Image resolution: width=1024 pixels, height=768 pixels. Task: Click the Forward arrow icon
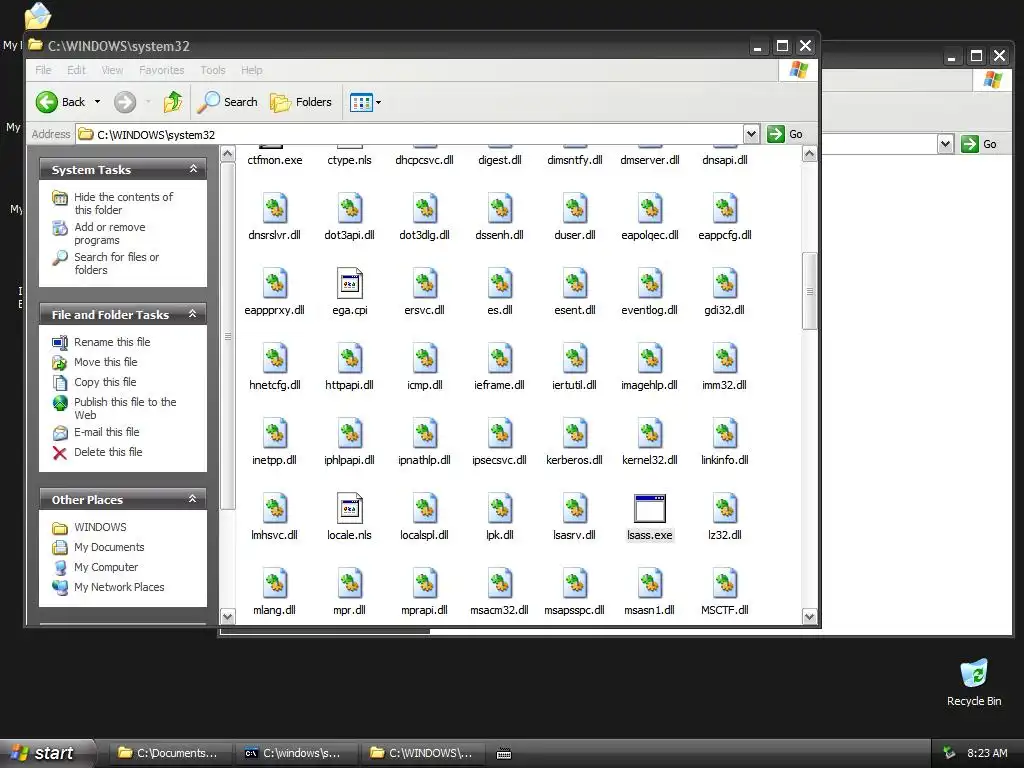click(125, 102)
